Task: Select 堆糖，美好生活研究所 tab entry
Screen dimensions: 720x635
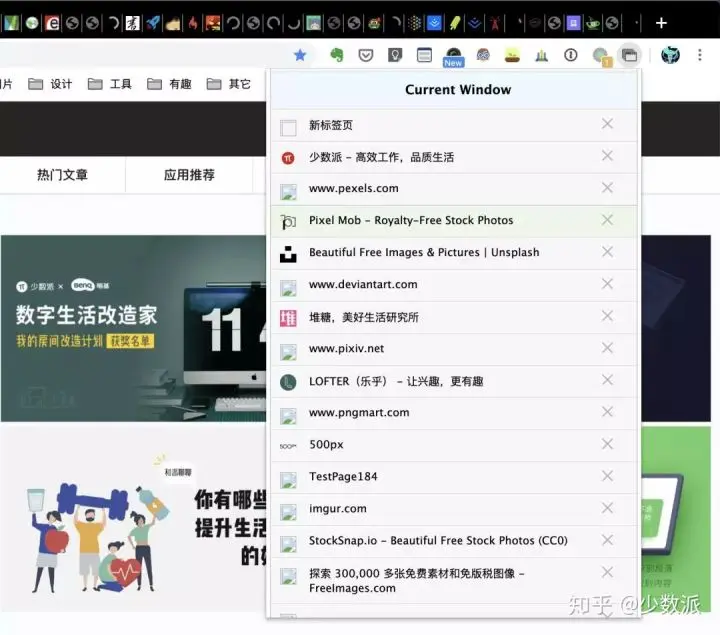Action: (x=454, y=317)
